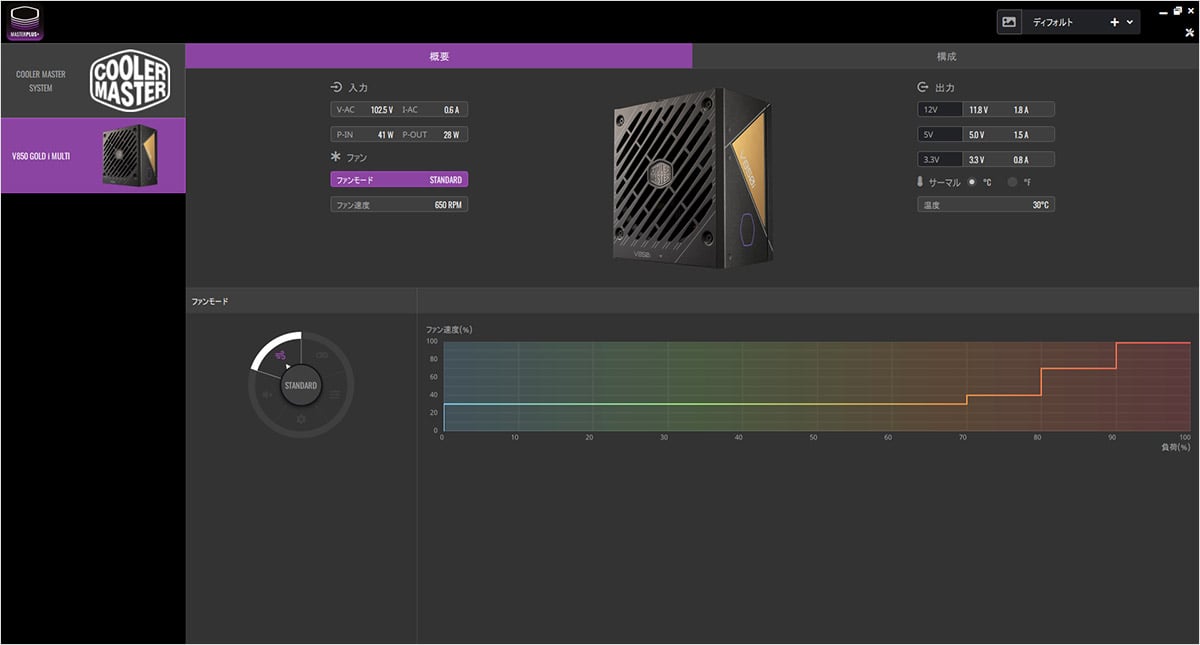The height and width of the screenshot is (645, 1200).
Task: Select the purple fan icon mode on dial
Action: click(x=282, y=355)
